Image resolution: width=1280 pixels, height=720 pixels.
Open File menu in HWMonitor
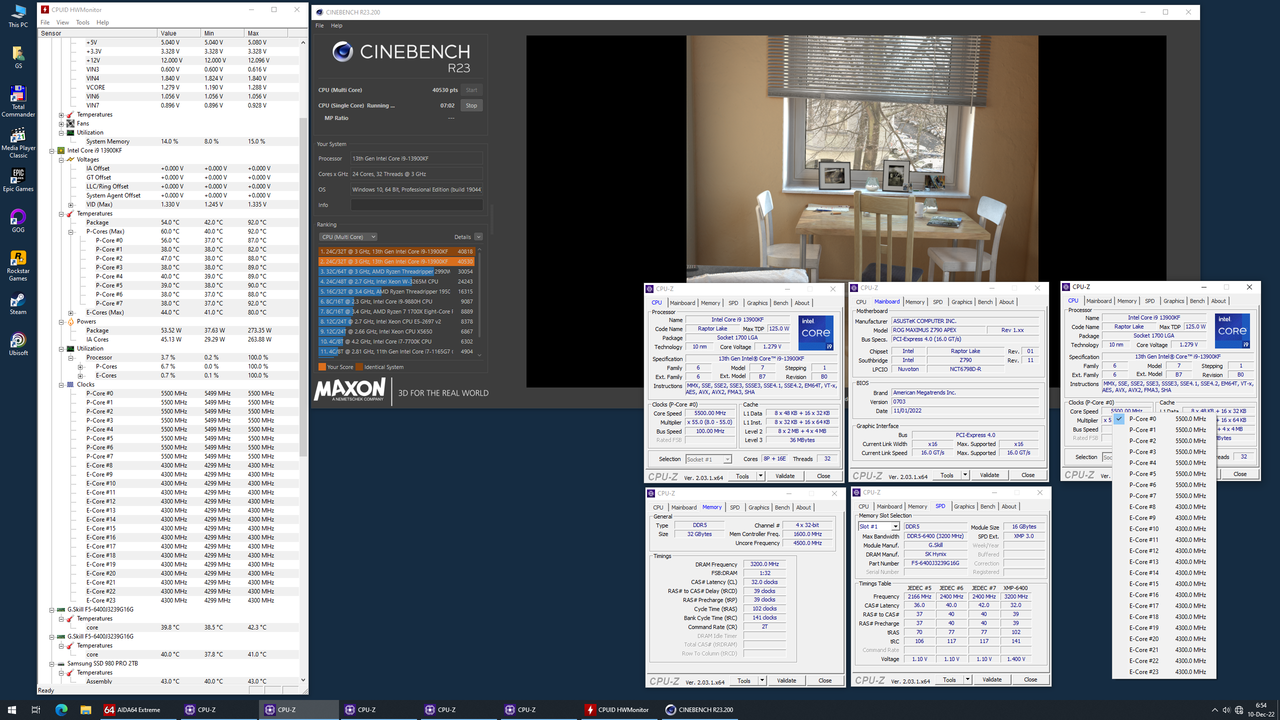click(45, 22)
